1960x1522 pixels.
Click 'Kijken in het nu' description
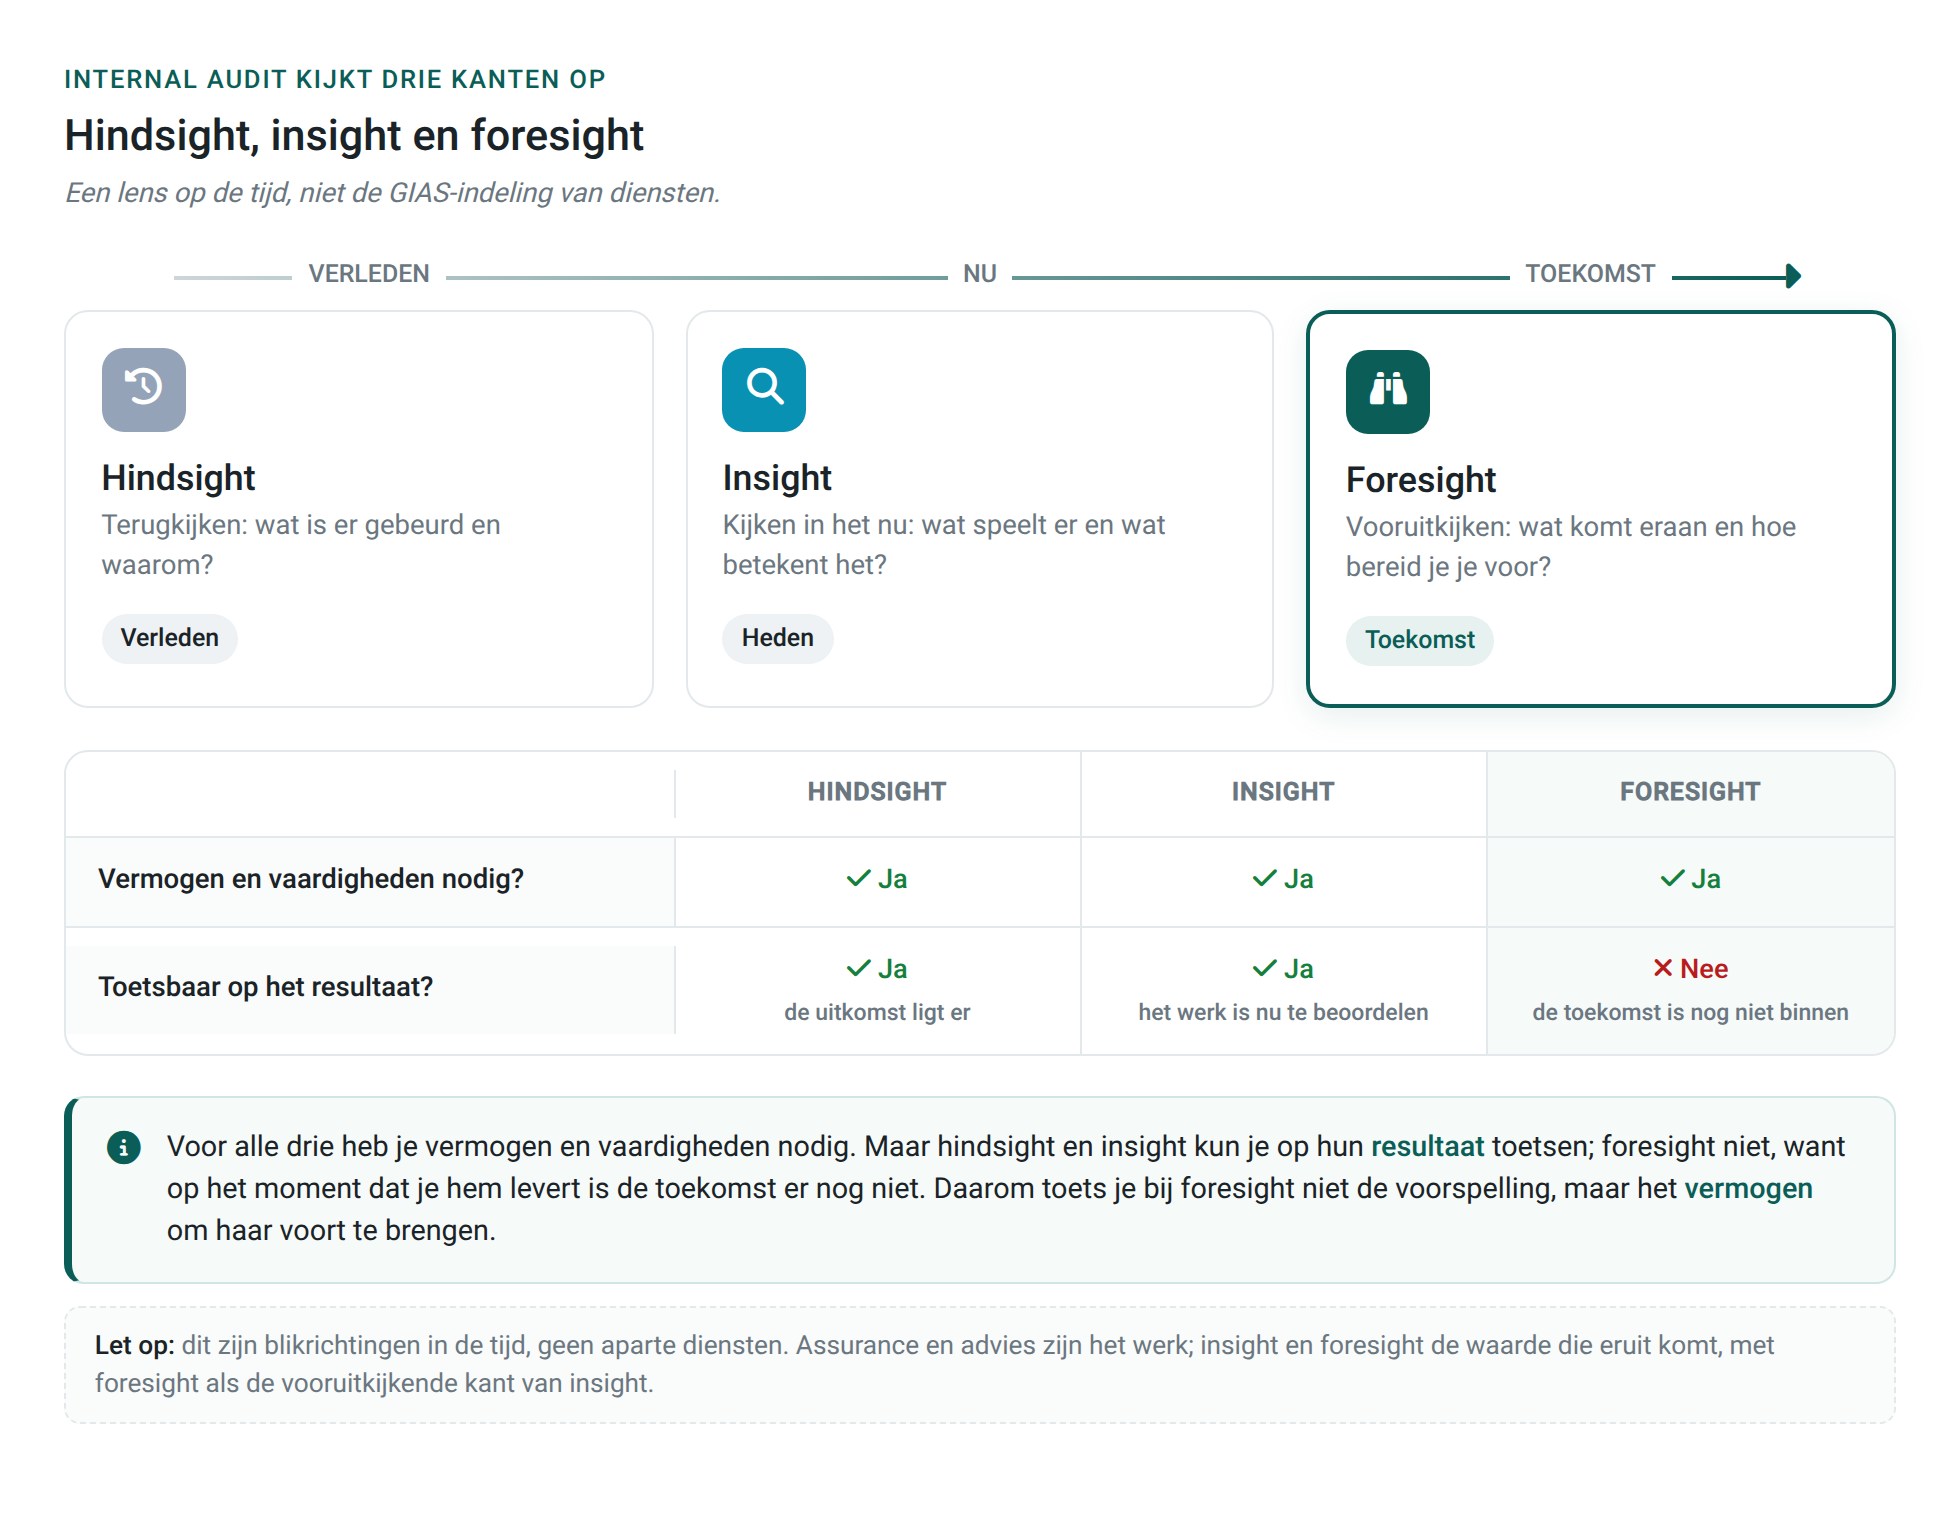(x=944, y=545)
